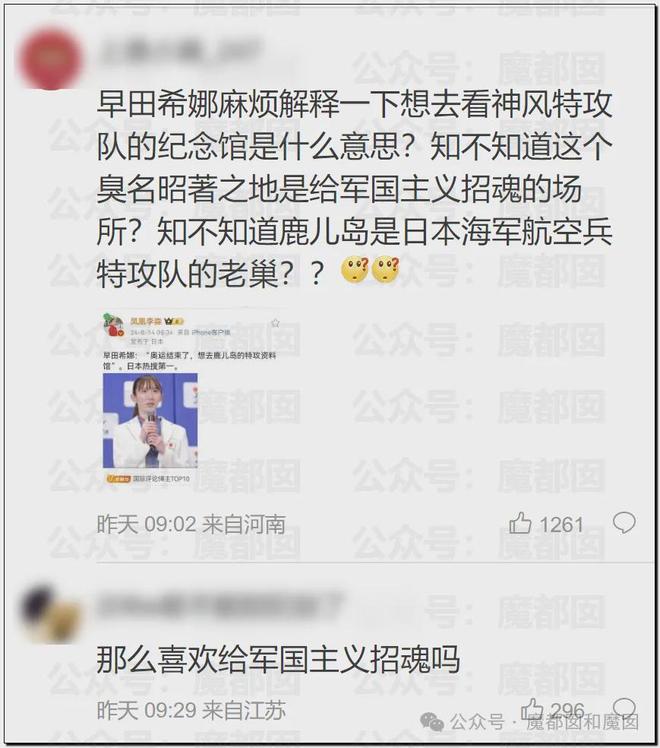
Task: Click the star icon in embedded post
Action: coord(275,323)
